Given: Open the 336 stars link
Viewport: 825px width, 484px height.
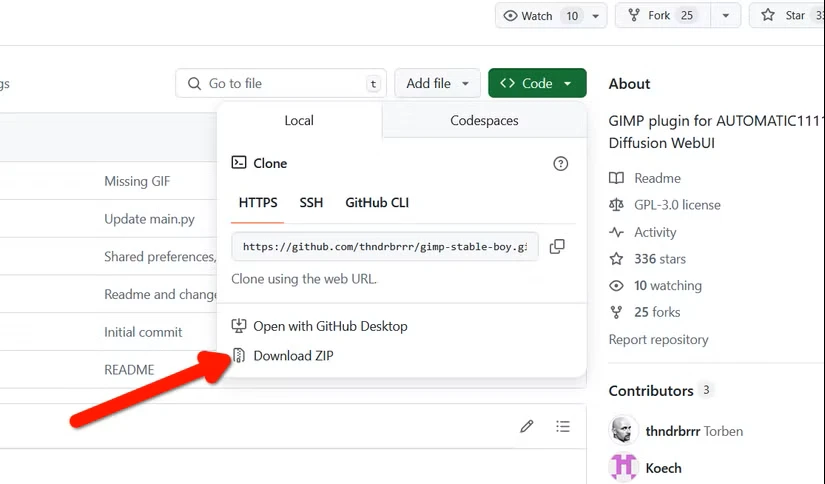Looking at the screenshot, I should pos(660,259).
